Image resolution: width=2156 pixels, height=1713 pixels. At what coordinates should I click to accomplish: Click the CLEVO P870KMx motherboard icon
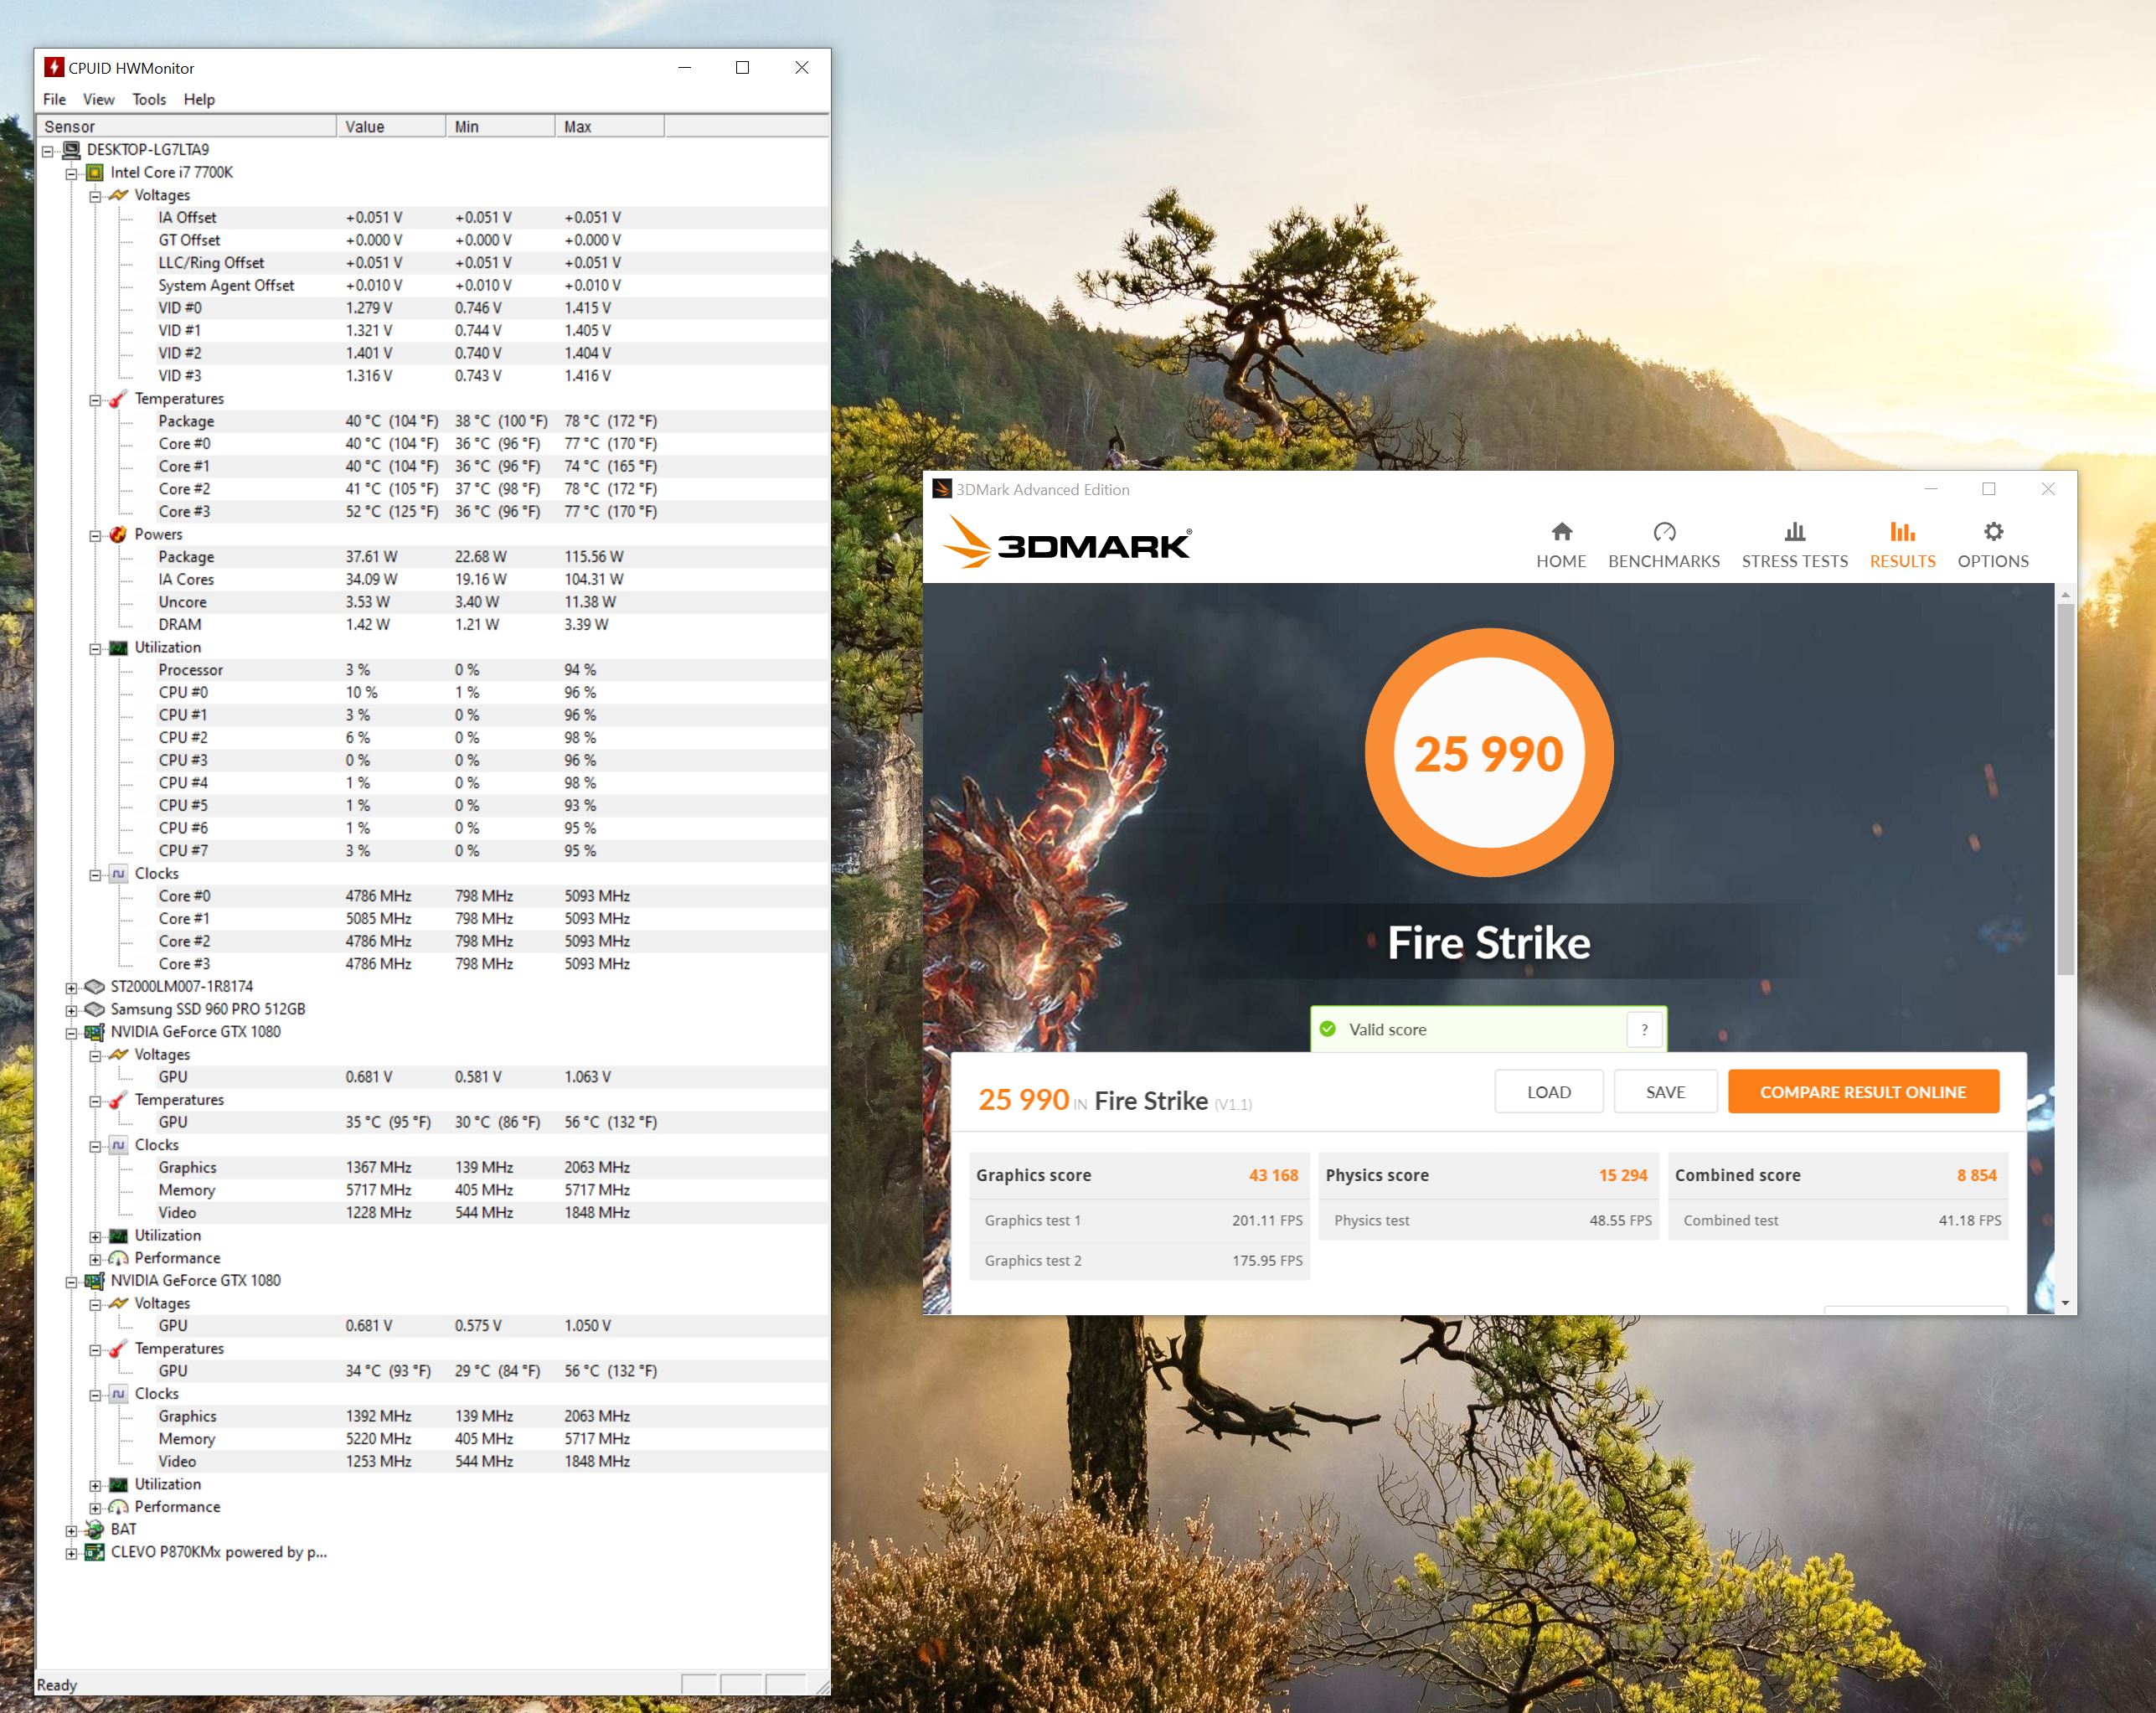point(95,1552)
